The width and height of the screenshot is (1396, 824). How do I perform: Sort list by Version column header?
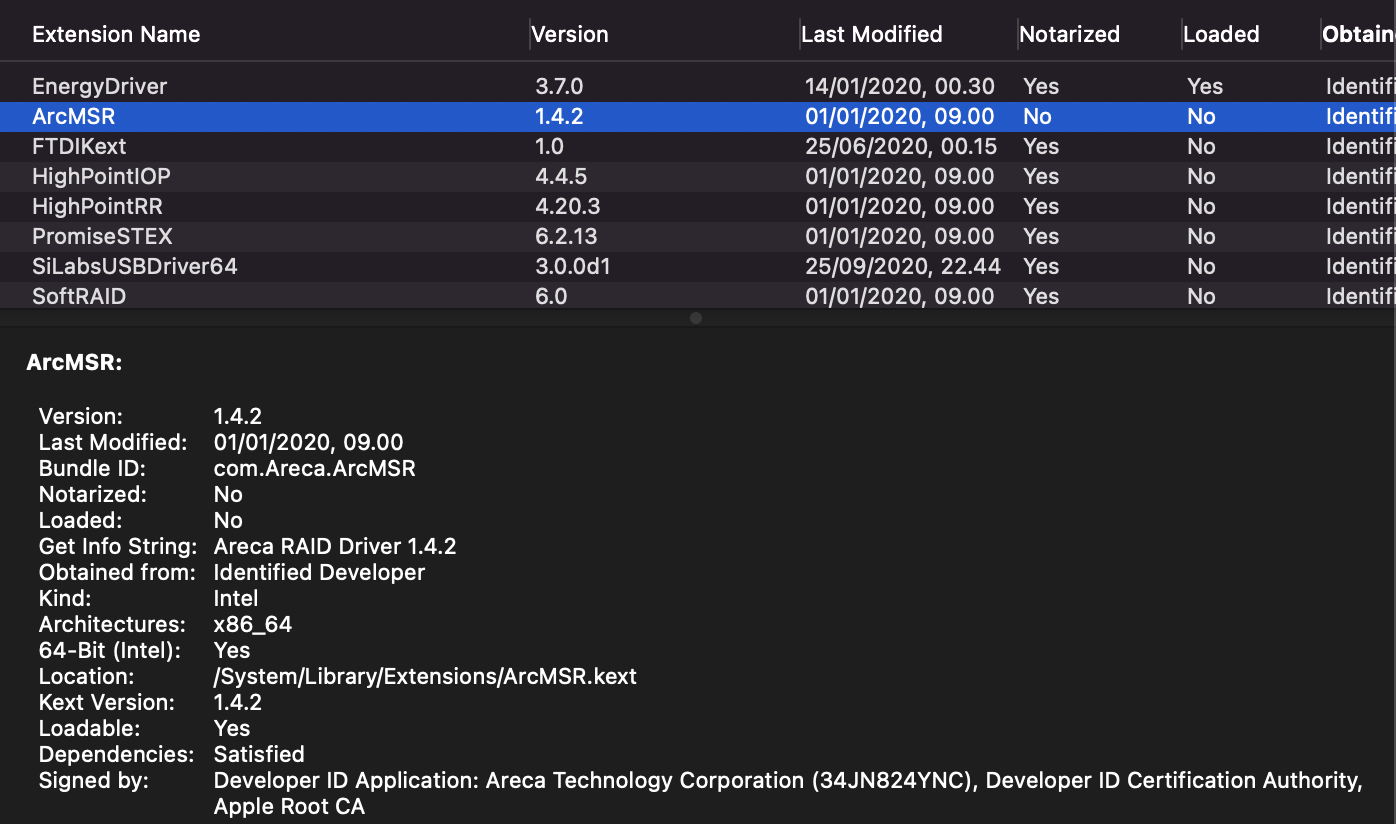[570, 35]
